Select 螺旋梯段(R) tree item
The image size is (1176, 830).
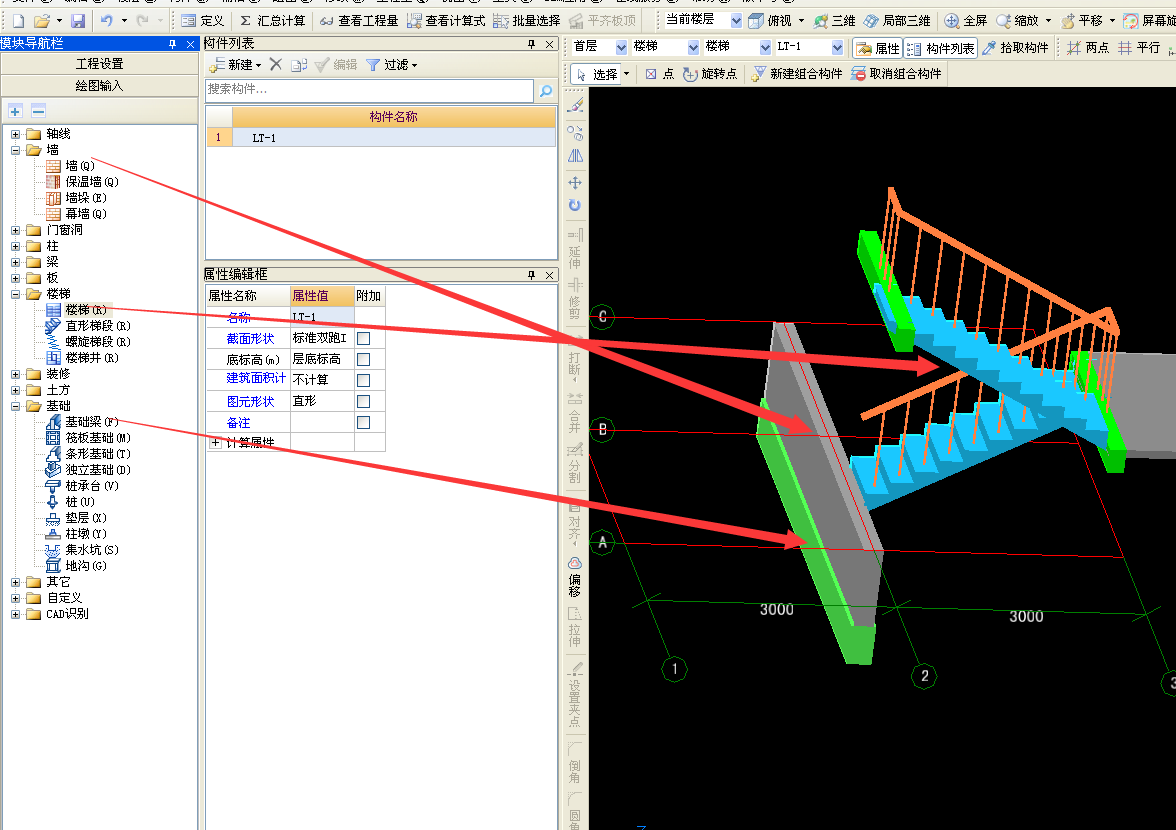pyautogui.click(x=88, y=342)
